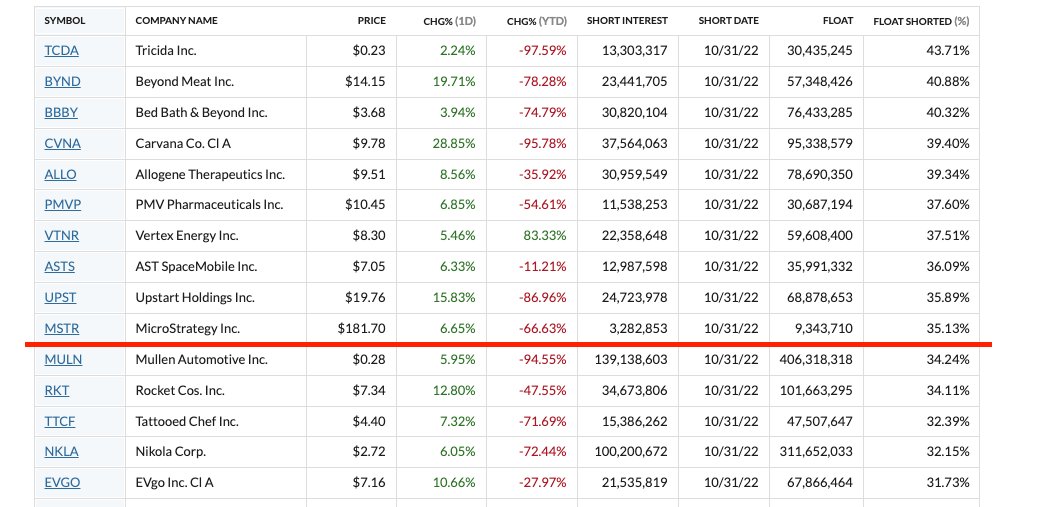The height and width of the screenshot is (507, 1043).
Task: Click the 28.85% Carvana daily change
Action: click(454, 144)
